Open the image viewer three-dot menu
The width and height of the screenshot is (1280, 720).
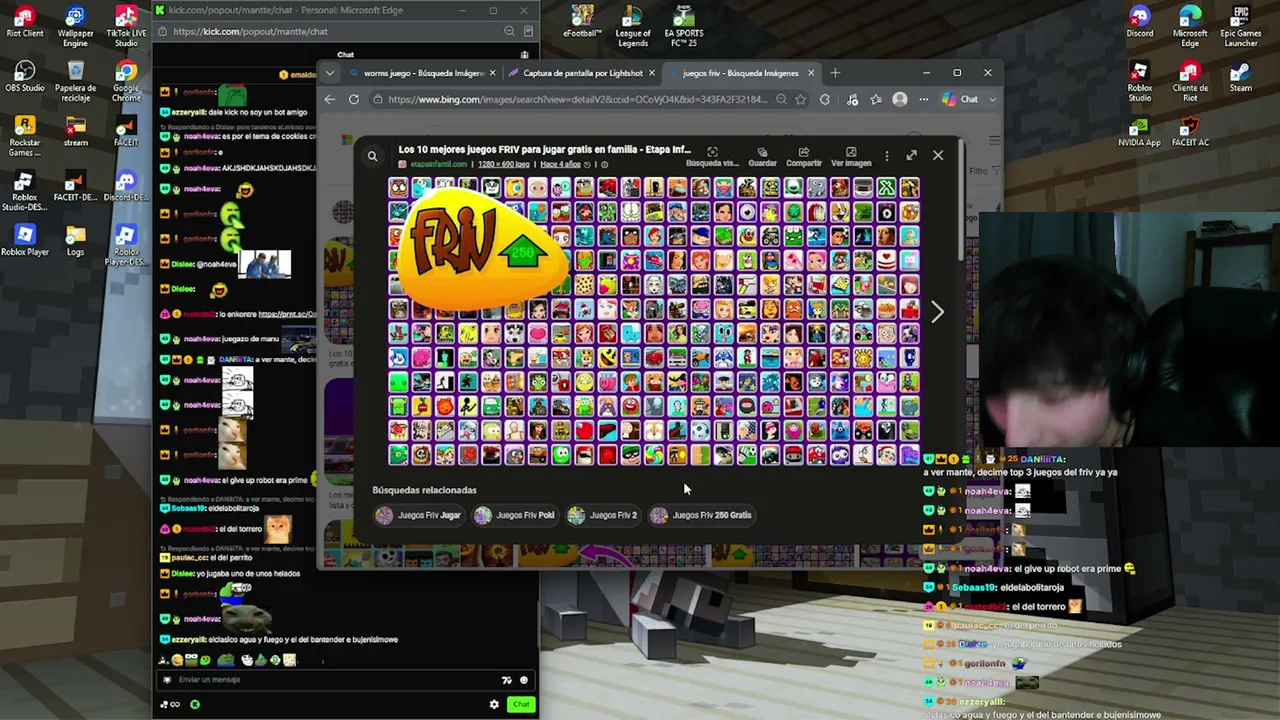click(886, 156)
